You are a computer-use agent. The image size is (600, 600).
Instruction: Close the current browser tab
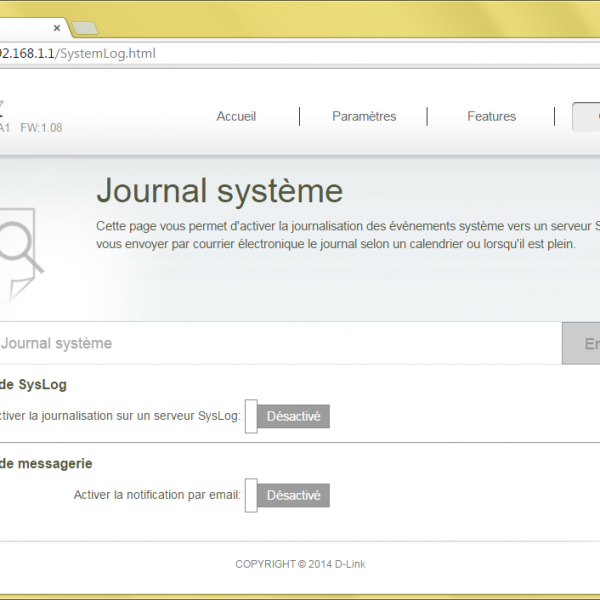point(58,27)
